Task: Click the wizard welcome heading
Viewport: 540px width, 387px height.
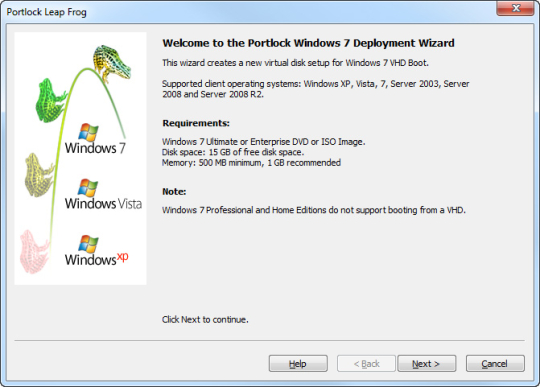Action: tap(309, 43)
